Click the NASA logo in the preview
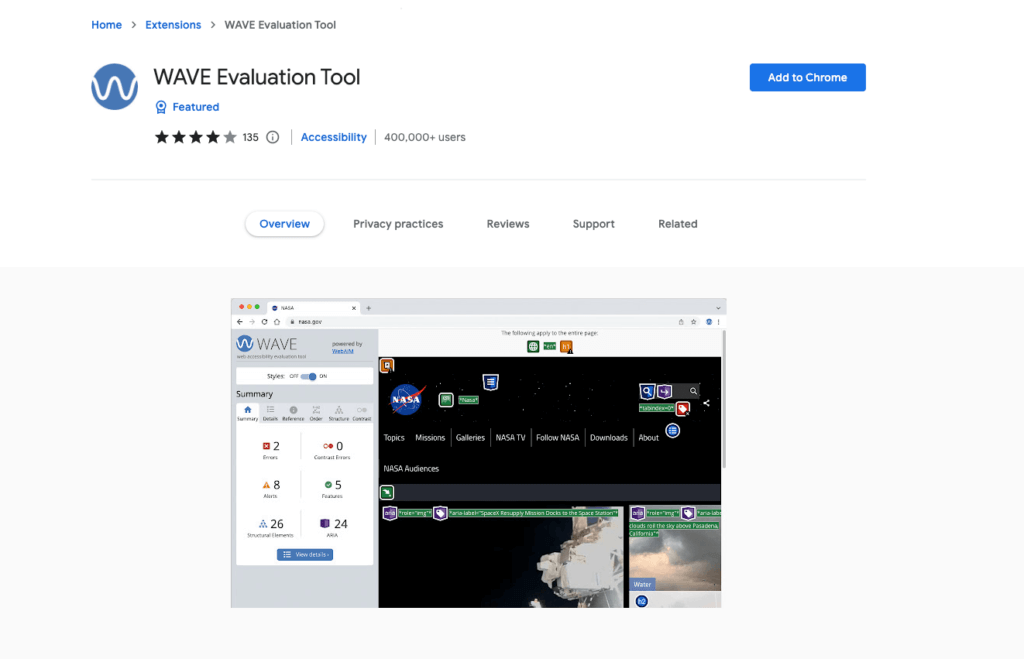The image size is (1024, 659). pos(407,399)
